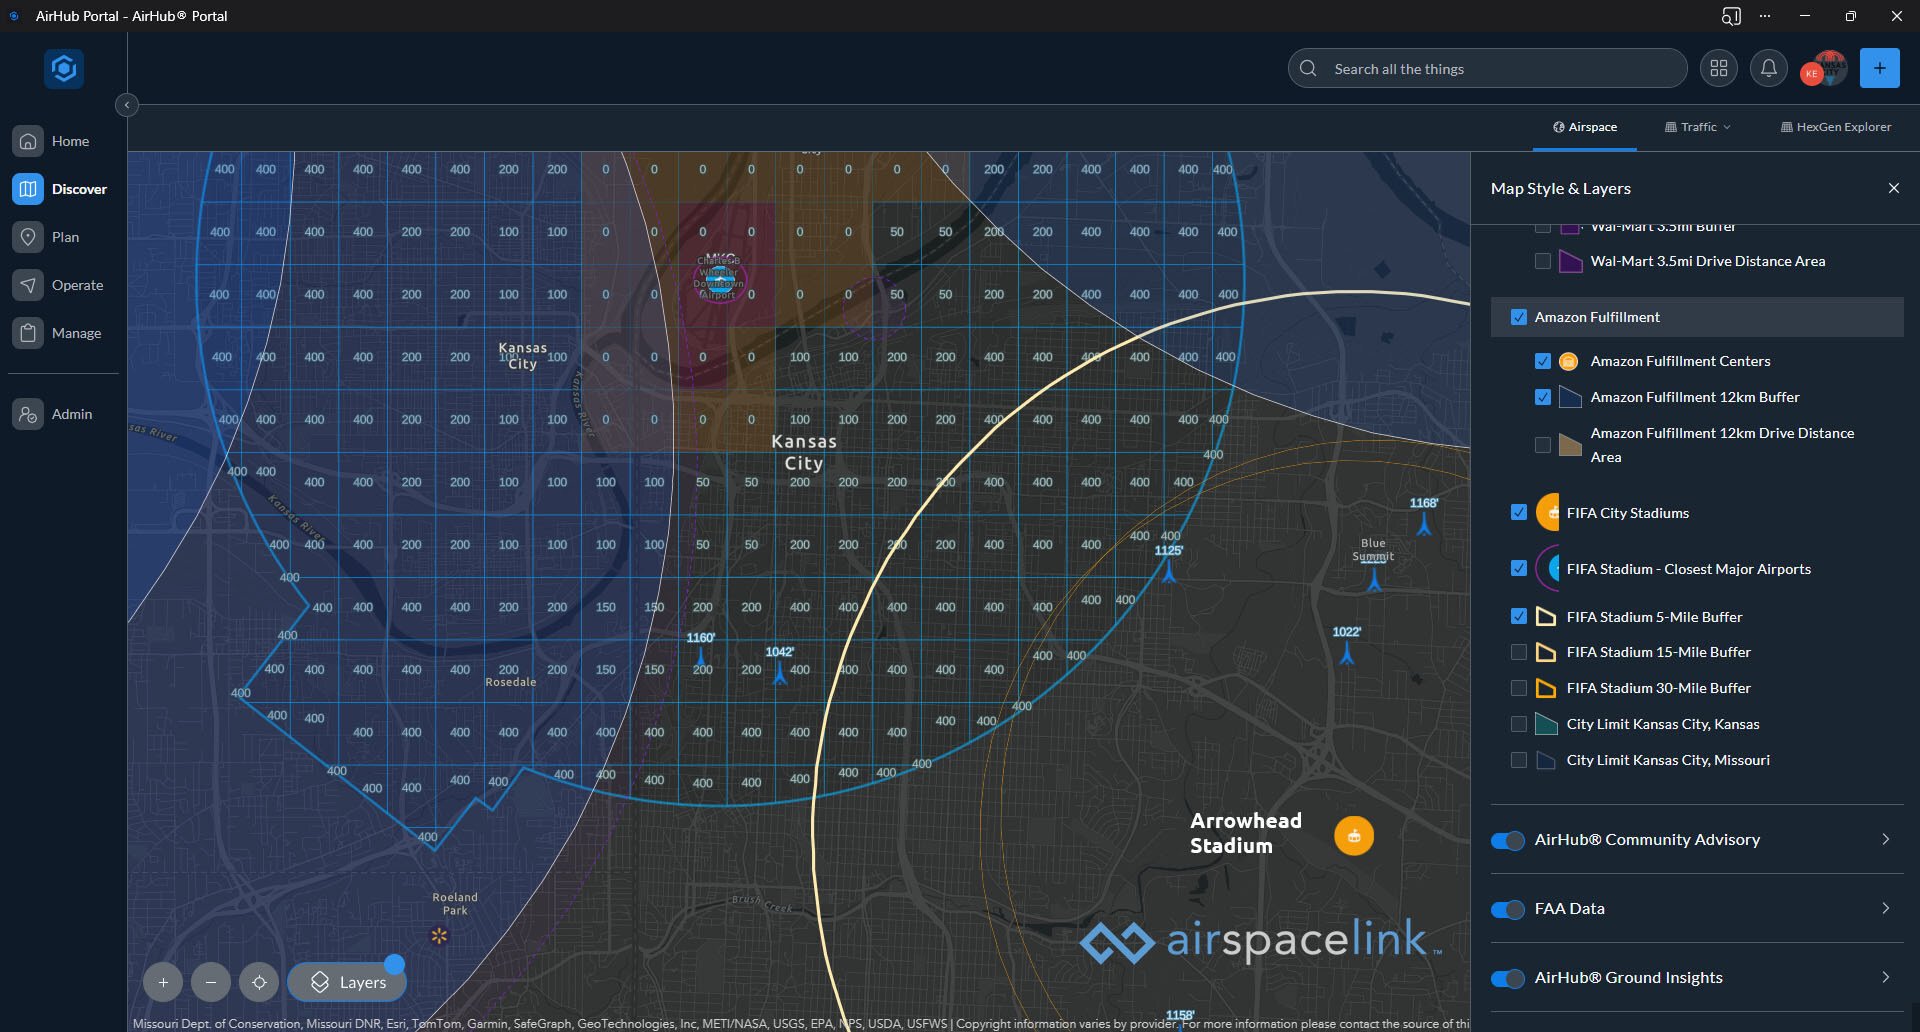Enable City Limit Kansas City, Kansas
1920x1032 pixels.
(x=1519, y=724)
